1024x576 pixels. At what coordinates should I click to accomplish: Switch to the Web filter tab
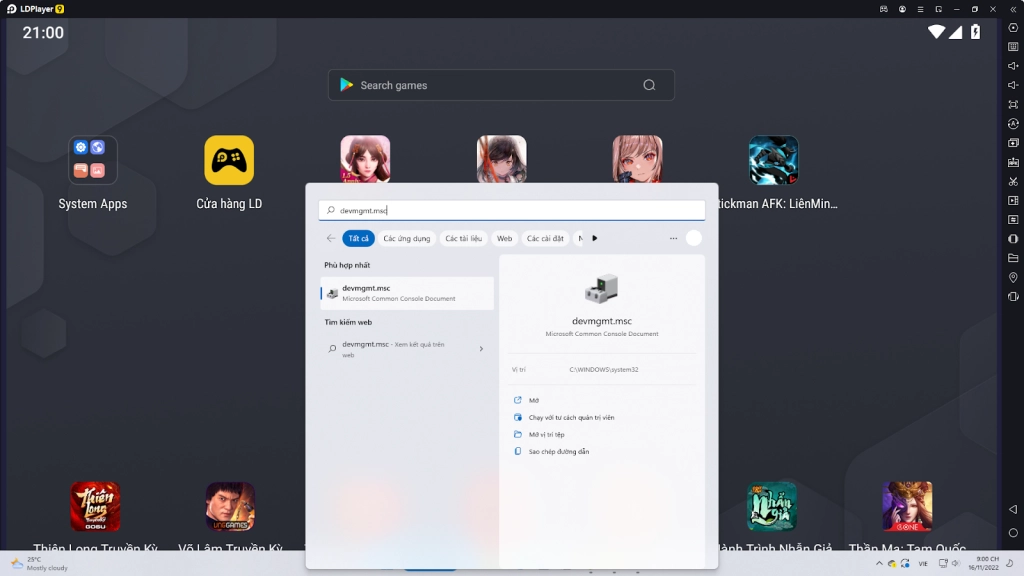coord(504,238)
